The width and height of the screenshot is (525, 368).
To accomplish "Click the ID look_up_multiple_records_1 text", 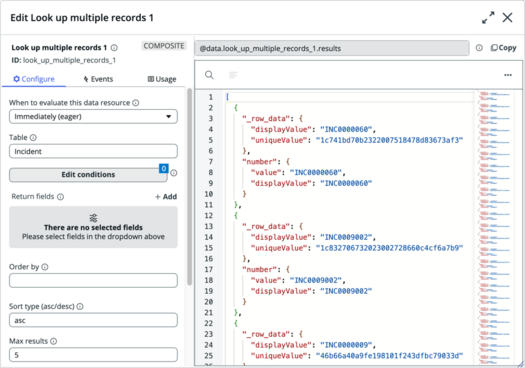I will 64,61.
